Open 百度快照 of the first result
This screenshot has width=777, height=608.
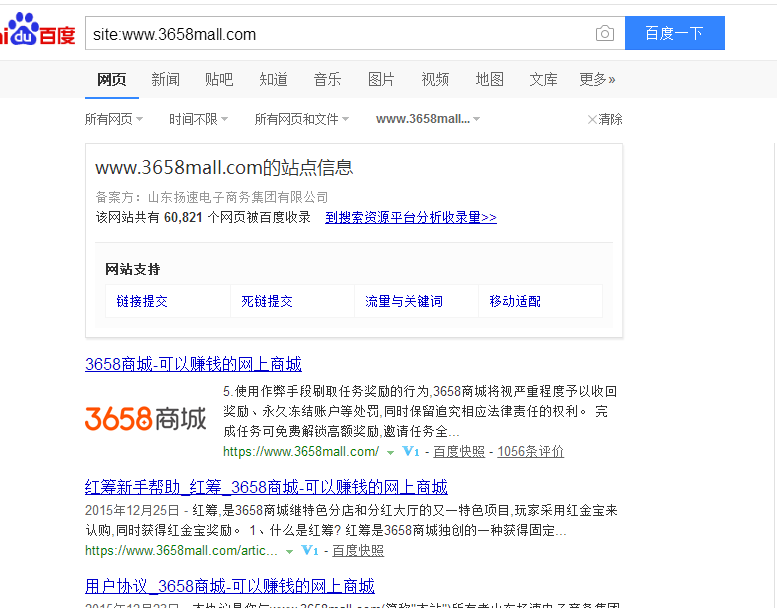click(459, 451)
